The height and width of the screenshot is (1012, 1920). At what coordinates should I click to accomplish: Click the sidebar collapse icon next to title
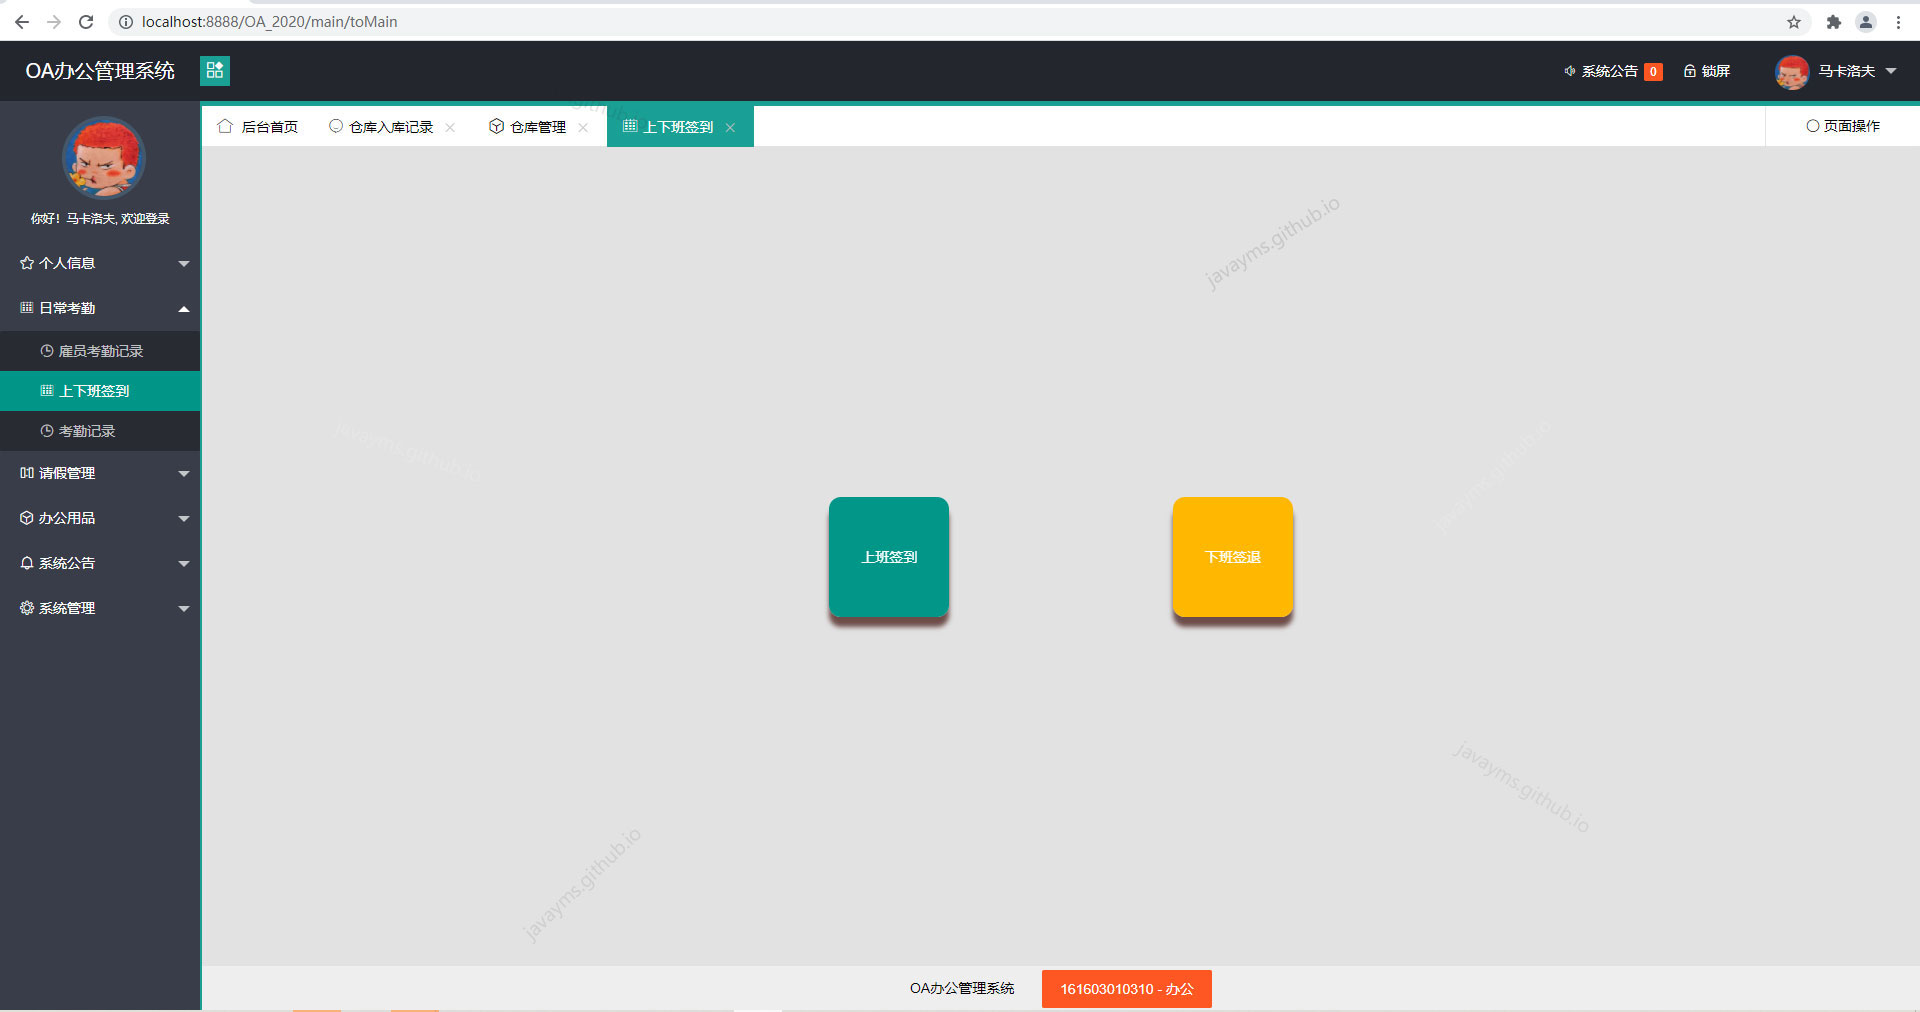214,70
